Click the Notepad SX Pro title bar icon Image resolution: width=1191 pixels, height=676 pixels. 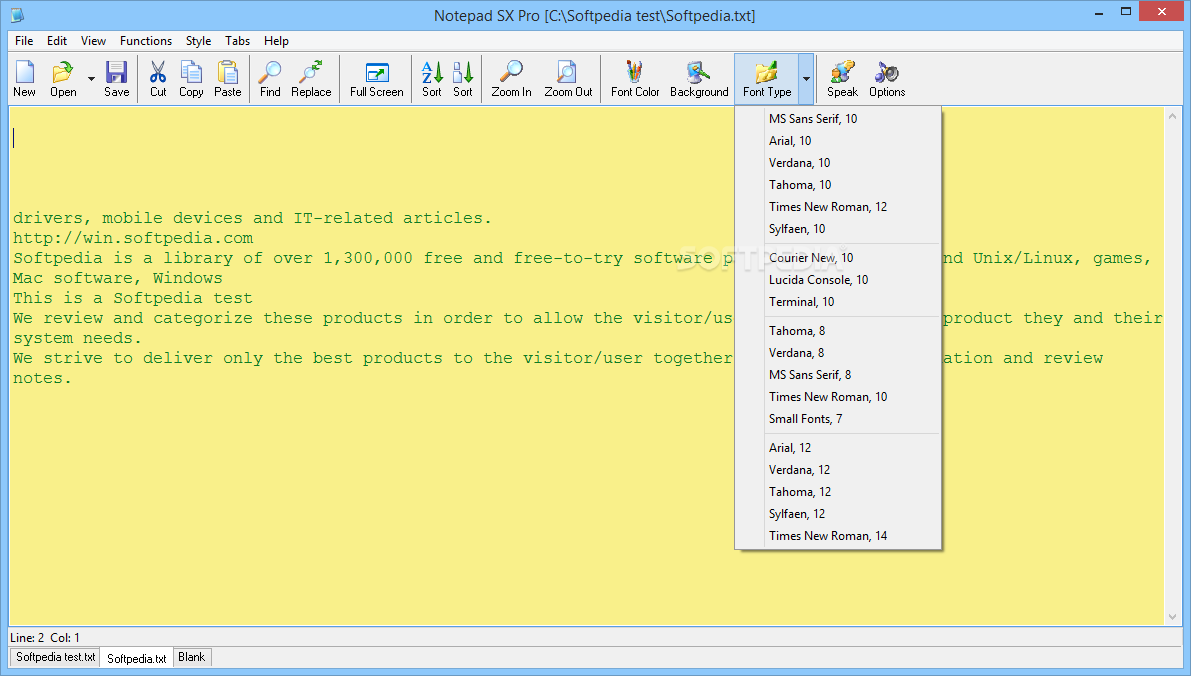(16, 14)
